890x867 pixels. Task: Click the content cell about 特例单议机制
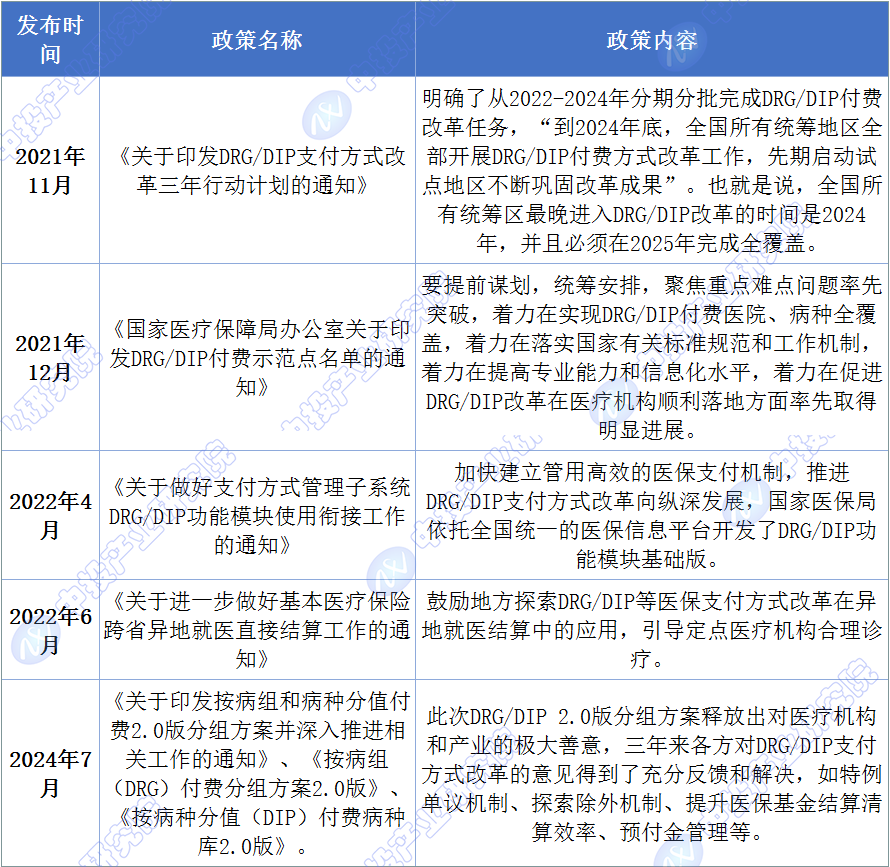pyautogui.click(x=652, y=773)
